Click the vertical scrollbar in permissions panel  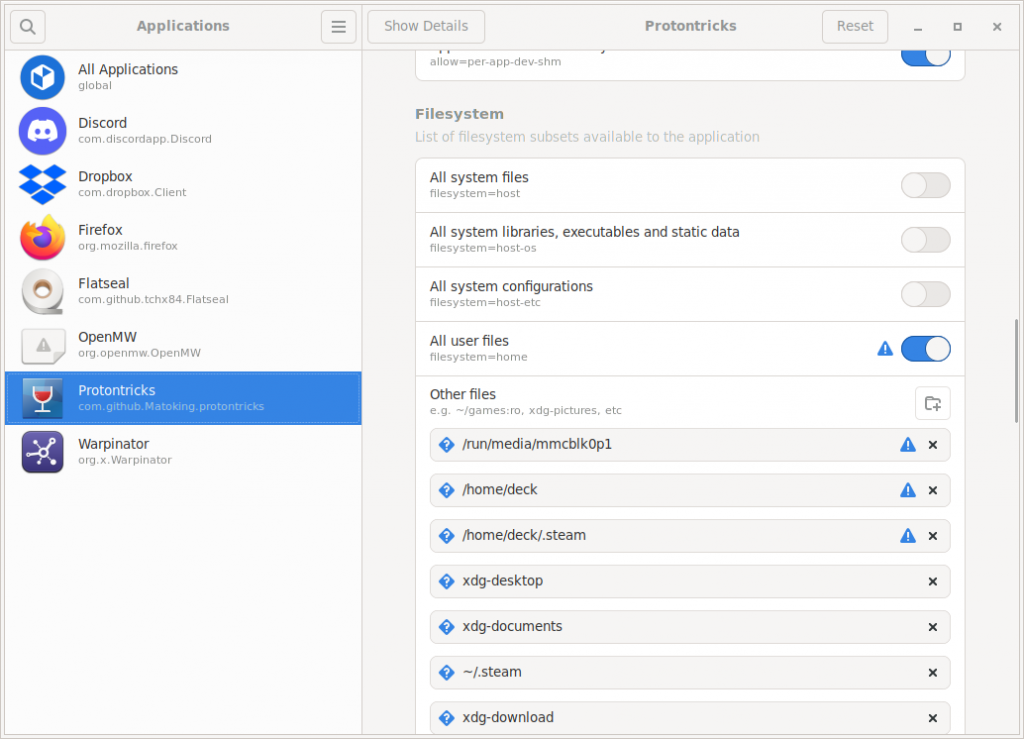1017,370
